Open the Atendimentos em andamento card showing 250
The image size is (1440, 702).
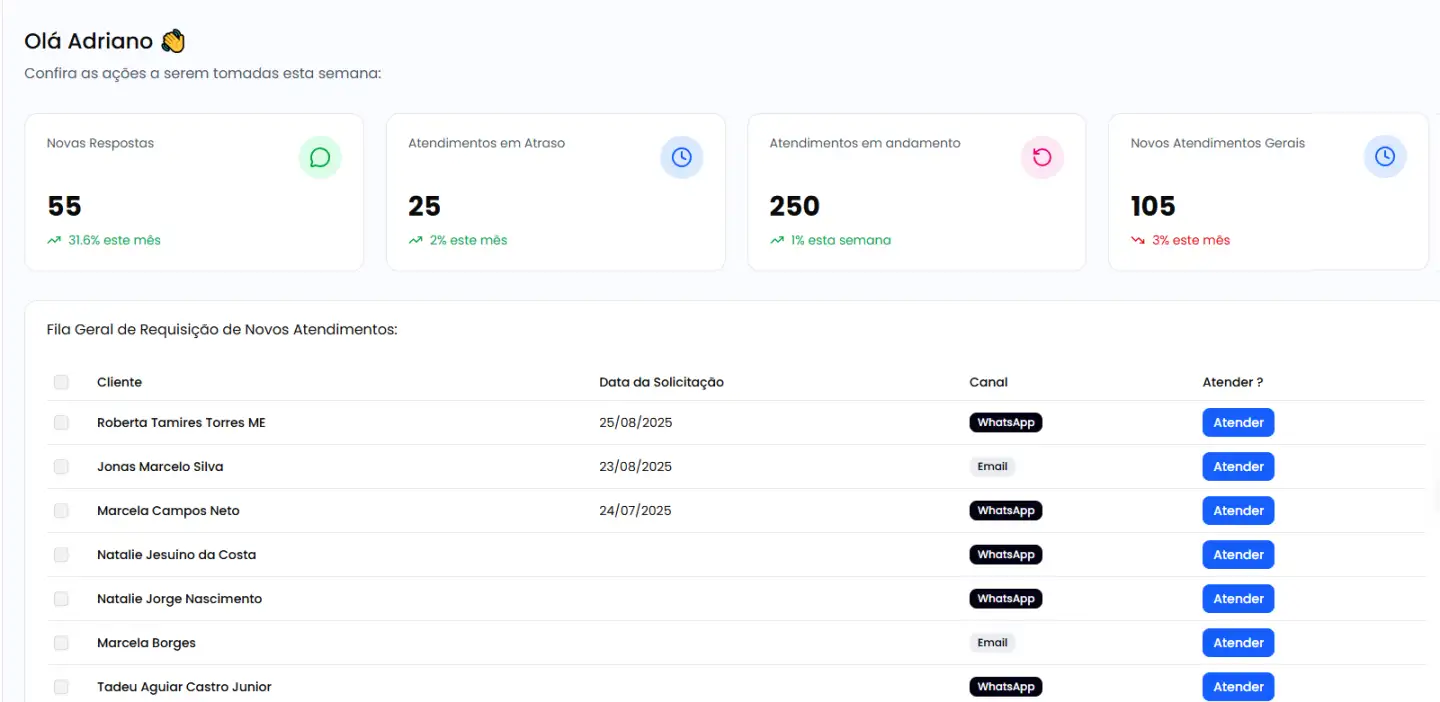(x=915, y=192)
